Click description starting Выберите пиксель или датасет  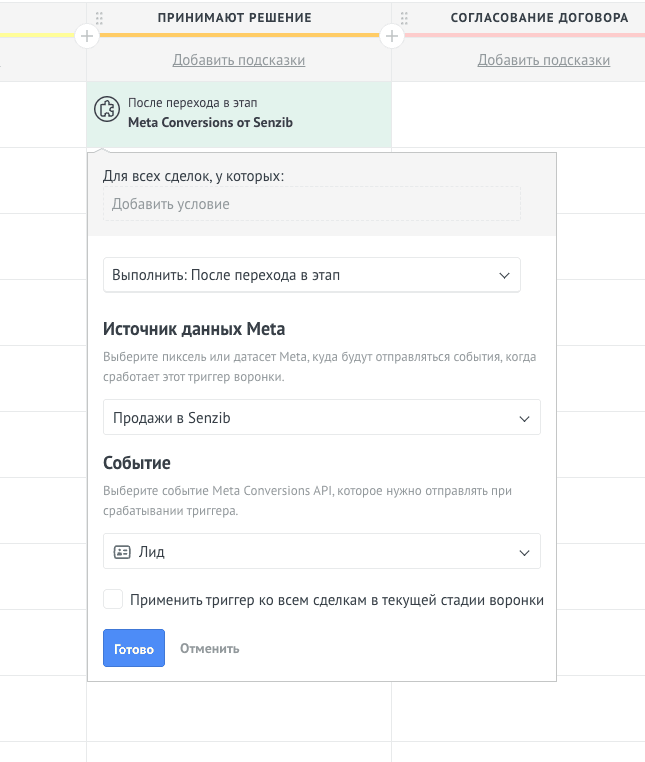click(319, 366)
